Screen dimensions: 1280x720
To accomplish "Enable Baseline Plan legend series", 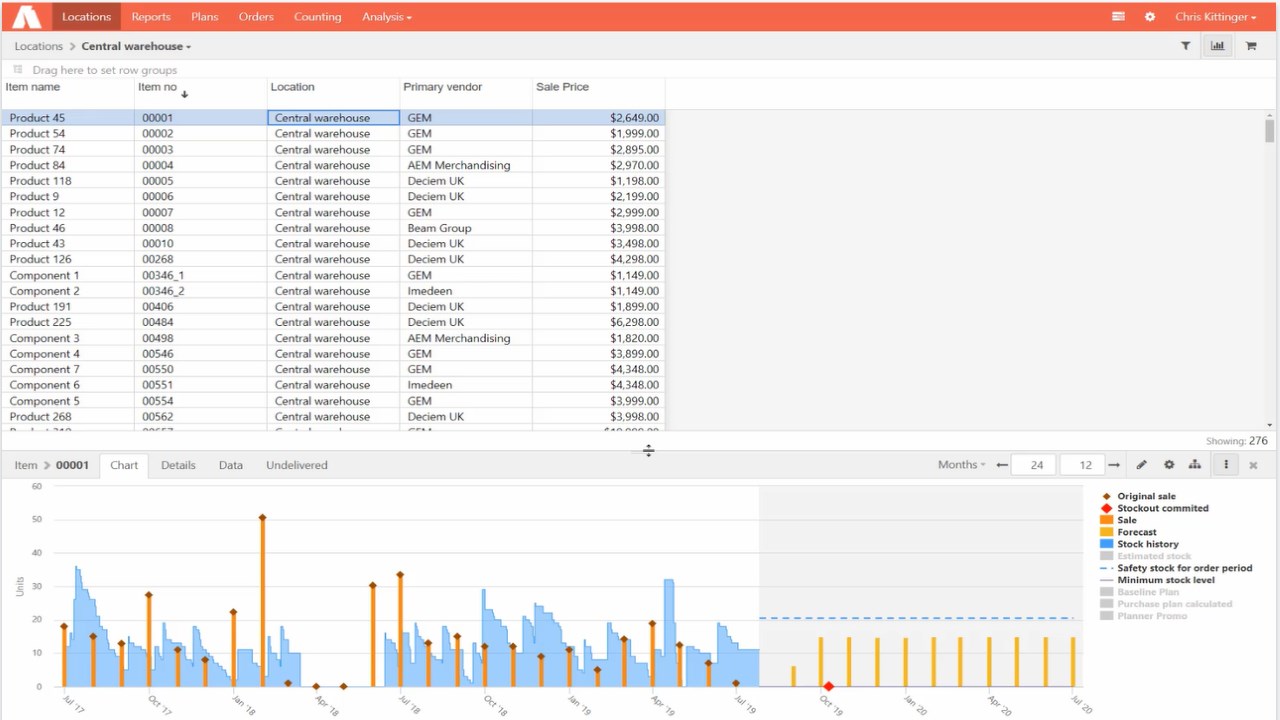I will pyautogui.click(x=1139, y=592).
